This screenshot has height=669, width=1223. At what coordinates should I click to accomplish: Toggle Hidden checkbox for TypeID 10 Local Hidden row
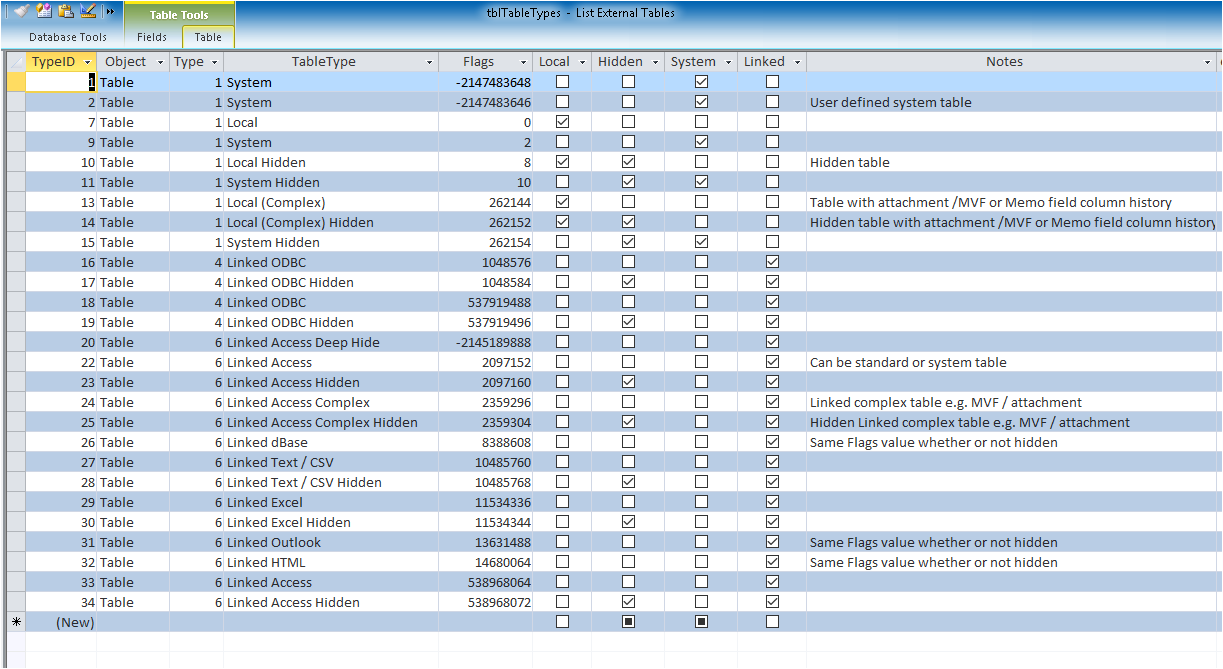628,162
